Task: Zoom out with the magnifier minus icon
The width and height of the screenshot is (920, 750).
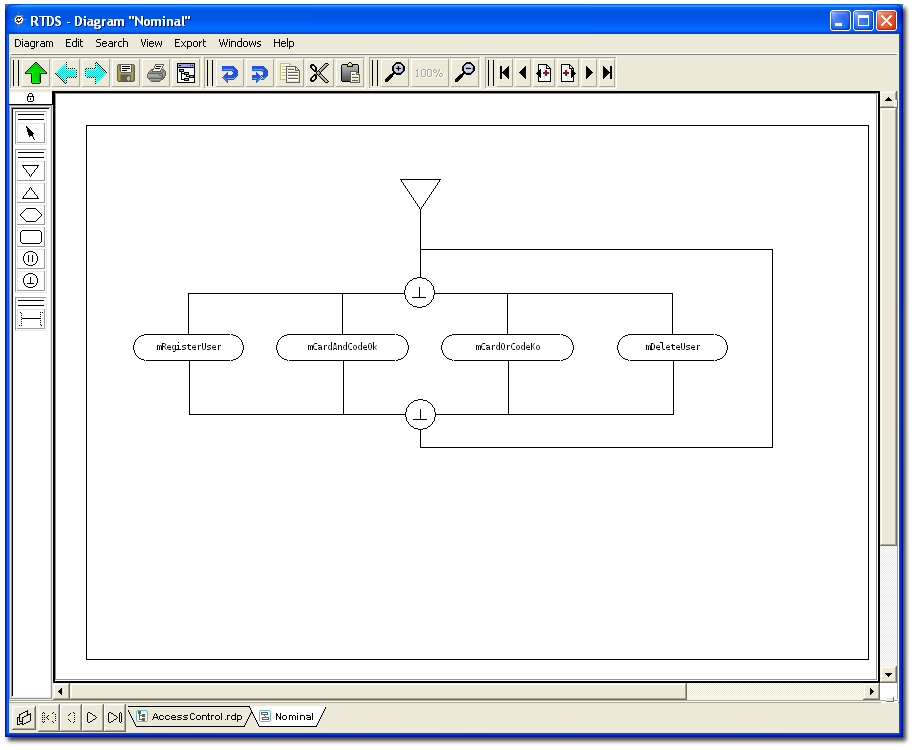Action: pos(465,73)
